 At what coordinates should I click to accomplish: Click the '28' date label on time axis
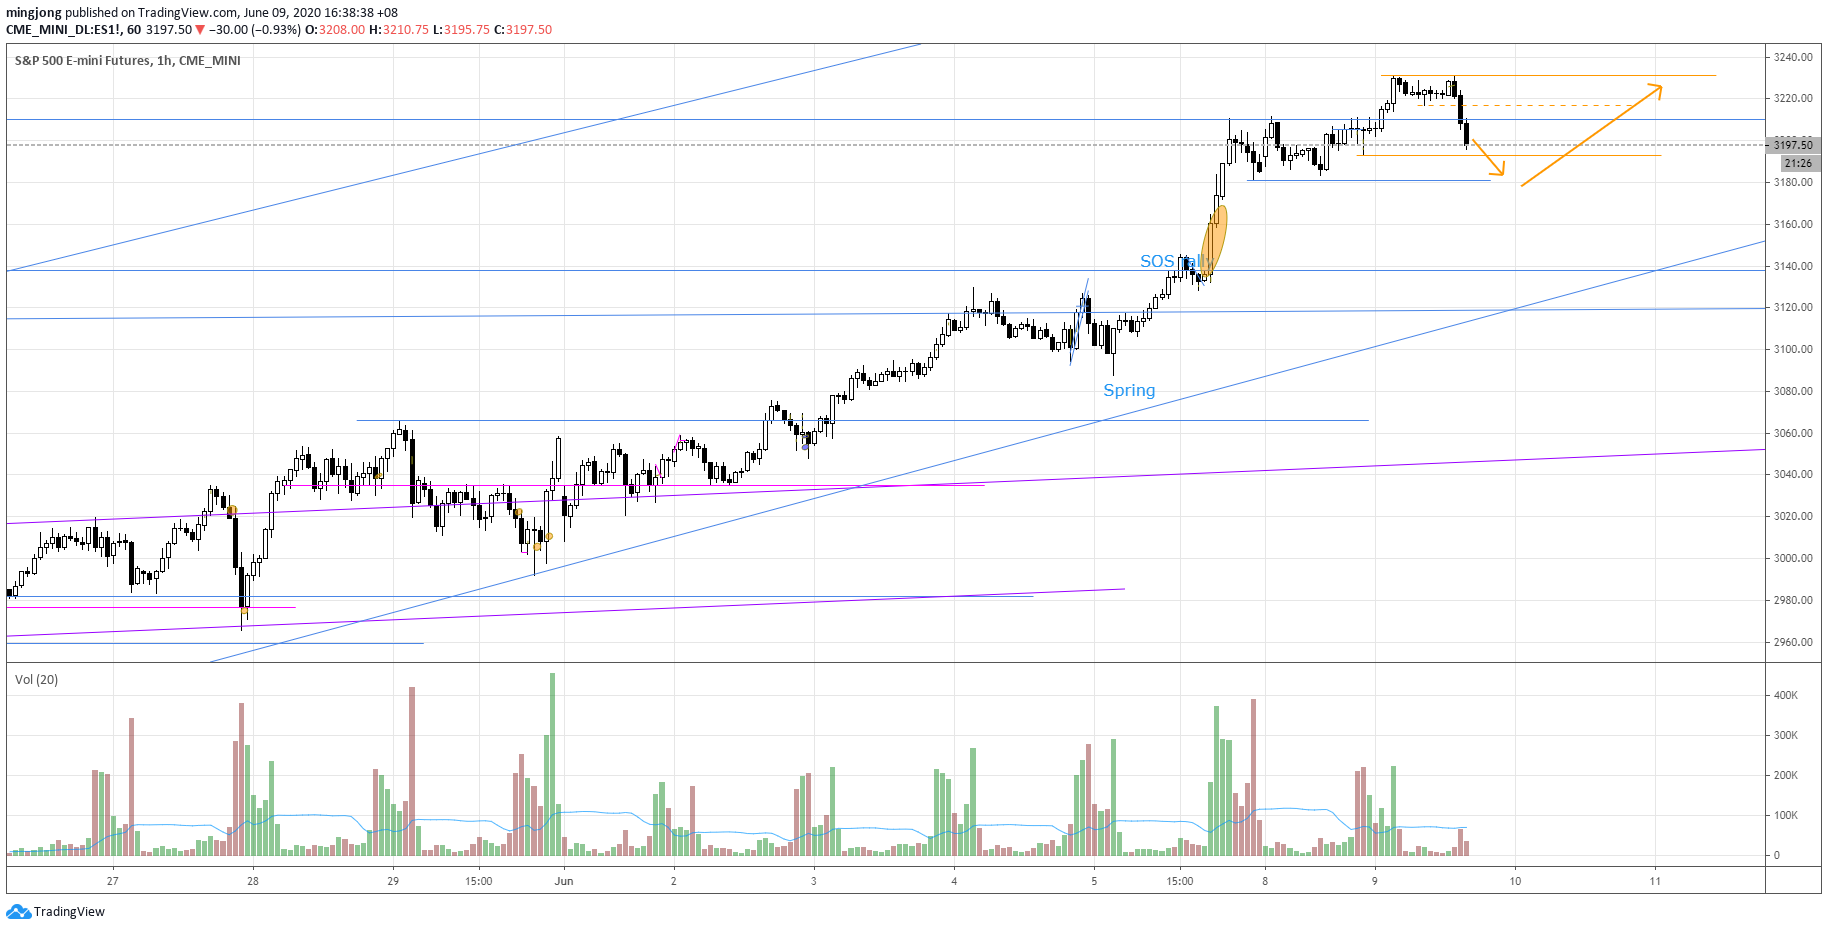click(x=253, y=882)
